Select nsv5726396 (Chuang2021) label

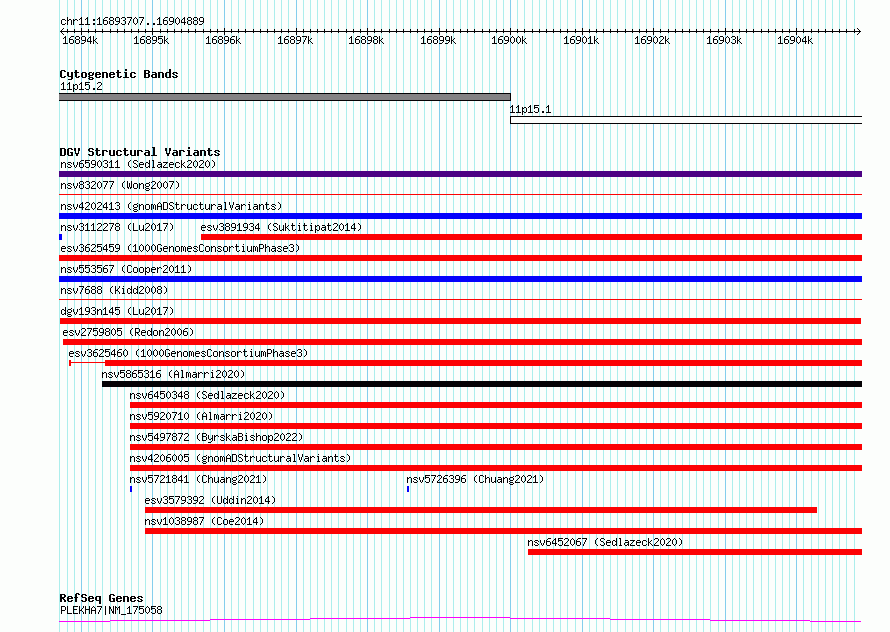click(x=475, y=479)
